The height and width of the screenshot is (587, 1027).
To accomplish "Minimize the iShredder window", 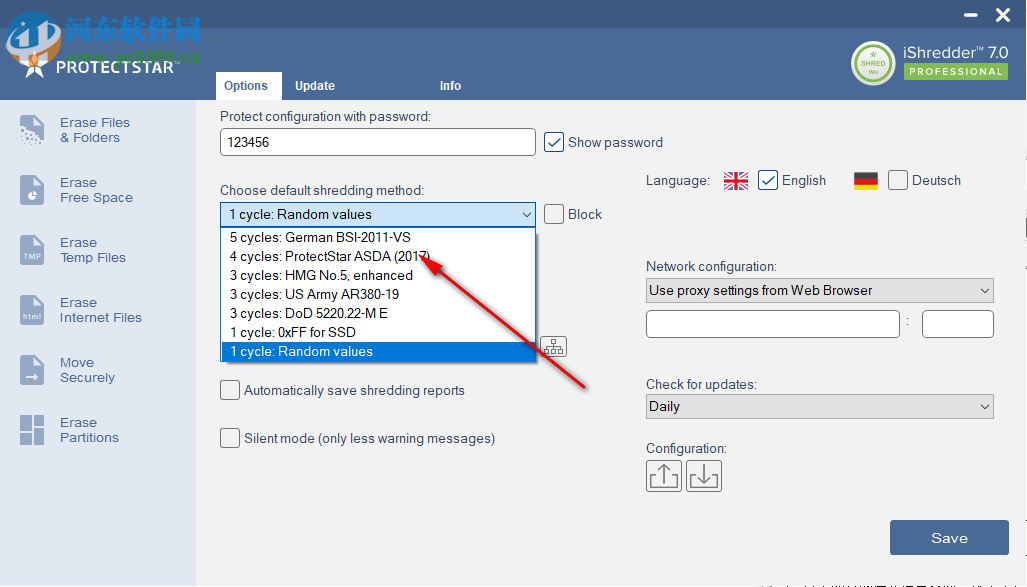I will (x=971, y=14).
